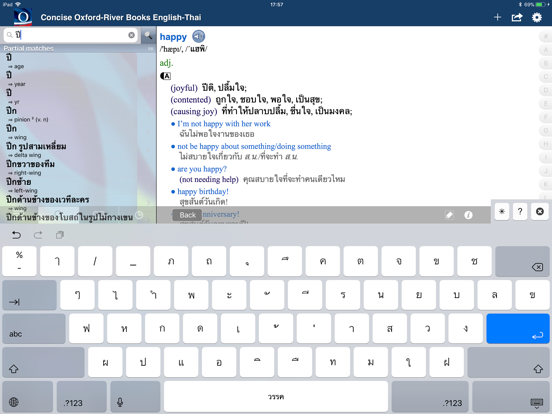This screenshot has width=552, height=414.
Task: Tap the ก key on keyboard
Action: [x=162, y=328]
